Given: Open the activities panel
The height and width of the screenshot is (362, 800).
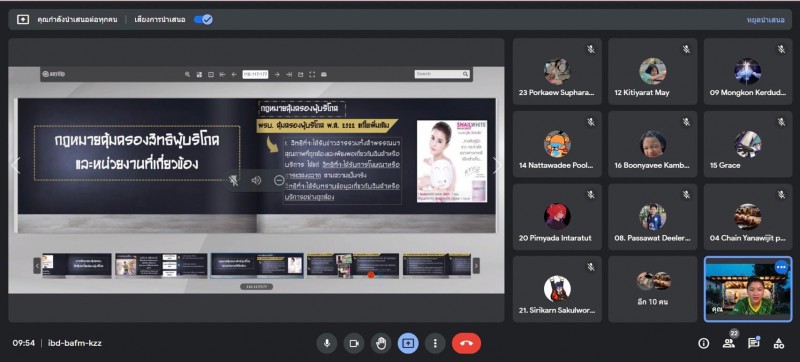Looking at the screenshot, I should [x=779, y=344].
